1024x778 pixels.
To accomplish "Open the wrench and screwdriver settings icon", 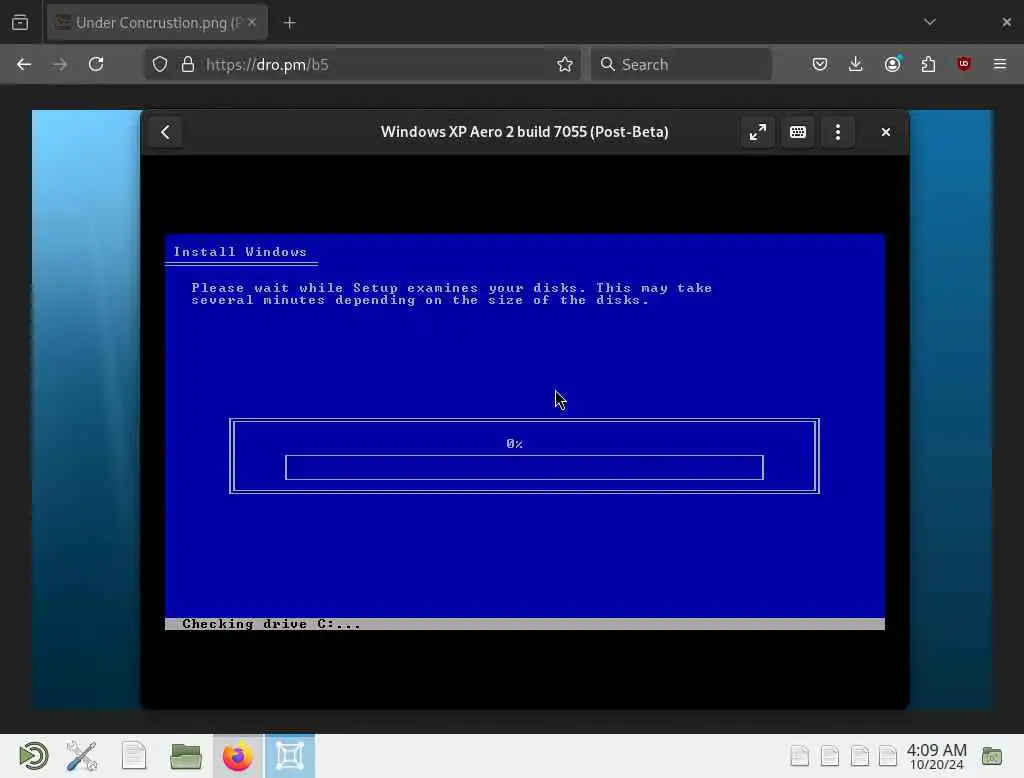I will click(x=82, y=756).
